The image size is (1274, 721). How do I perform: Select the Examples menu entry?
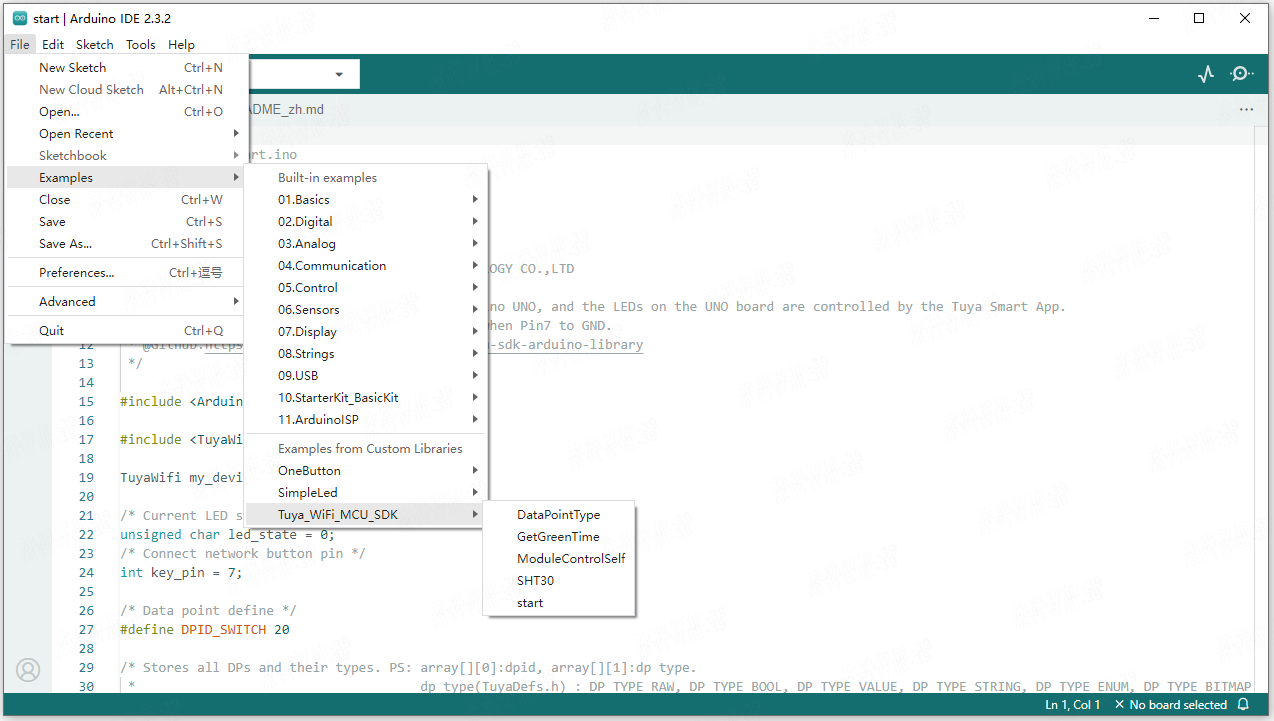pos(127,178)
